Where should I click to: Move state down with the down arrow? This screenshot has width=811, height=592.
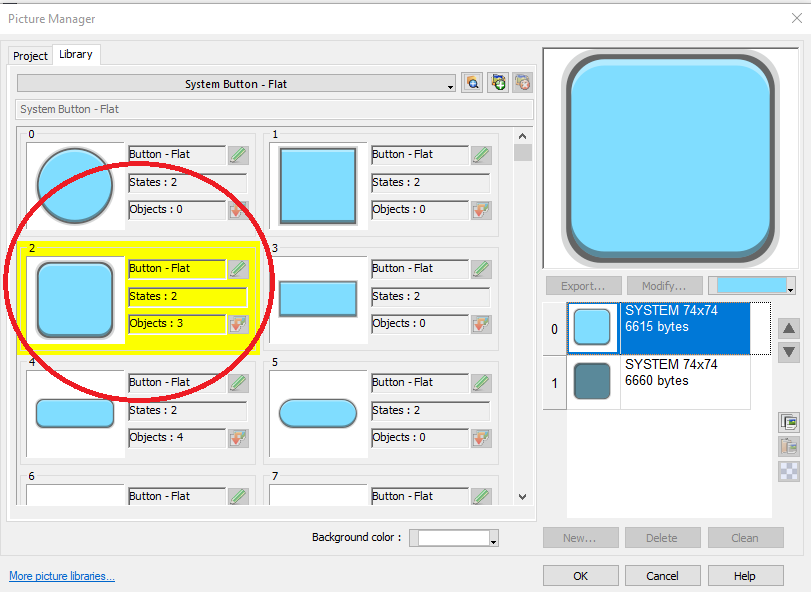pyautogui.click(x=789, y=352)
